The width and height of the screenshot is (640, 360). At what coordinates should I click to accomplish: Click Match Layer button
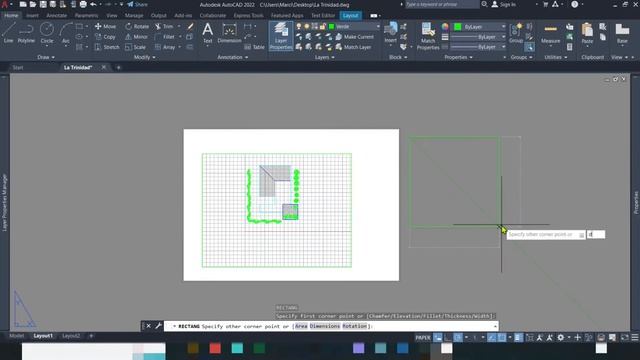353,47
